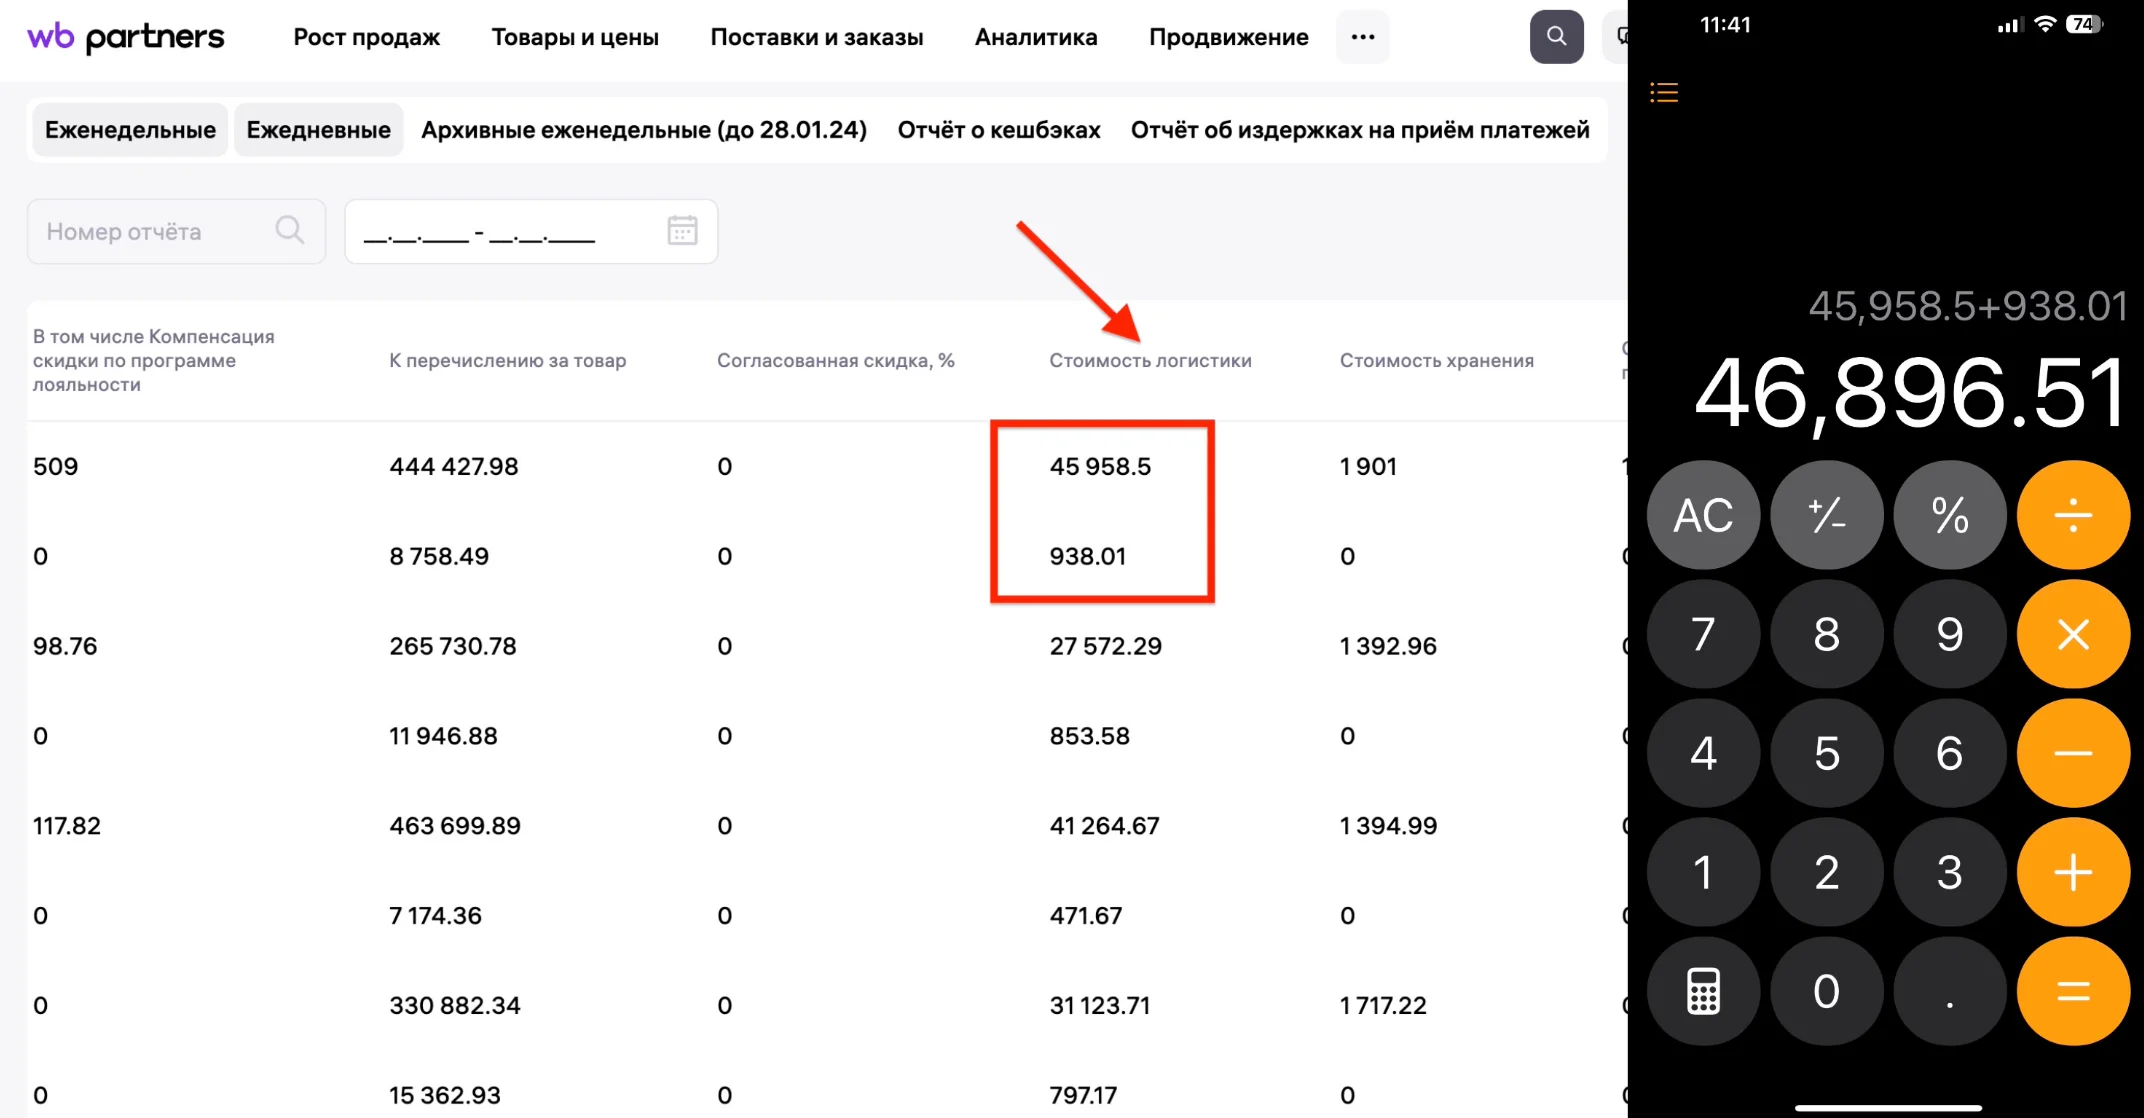This screenshot has height=1118, width=2144.
Task: Switch to the Еженедельные tab
Action: (130, 130)
